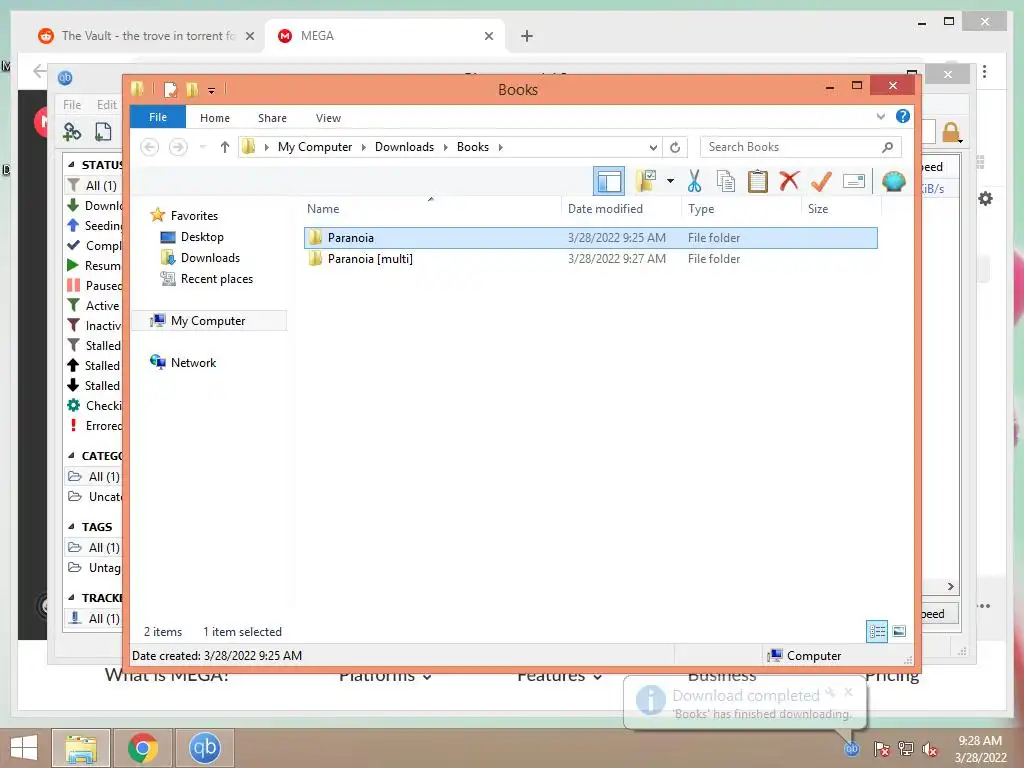Open Chrome from the taskbar
The height and width of the screenshot is (768, 1024).
[x=142, y=748]
